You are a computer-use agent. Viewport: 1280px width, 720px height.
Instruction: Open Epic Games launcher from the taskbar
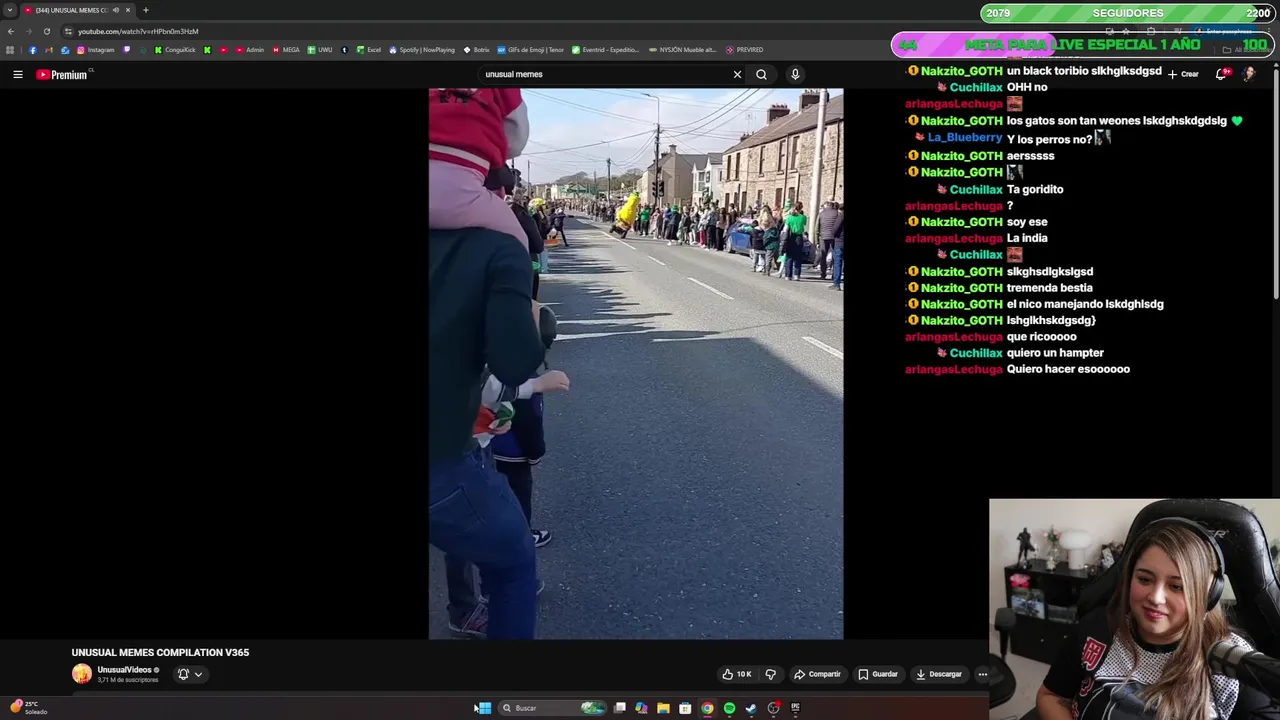796,708
